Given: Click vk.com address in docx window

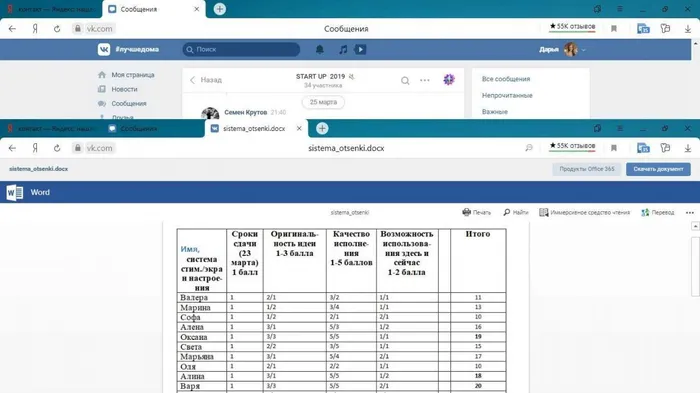Looking at the screenshot, I should (x=100, y=148).
